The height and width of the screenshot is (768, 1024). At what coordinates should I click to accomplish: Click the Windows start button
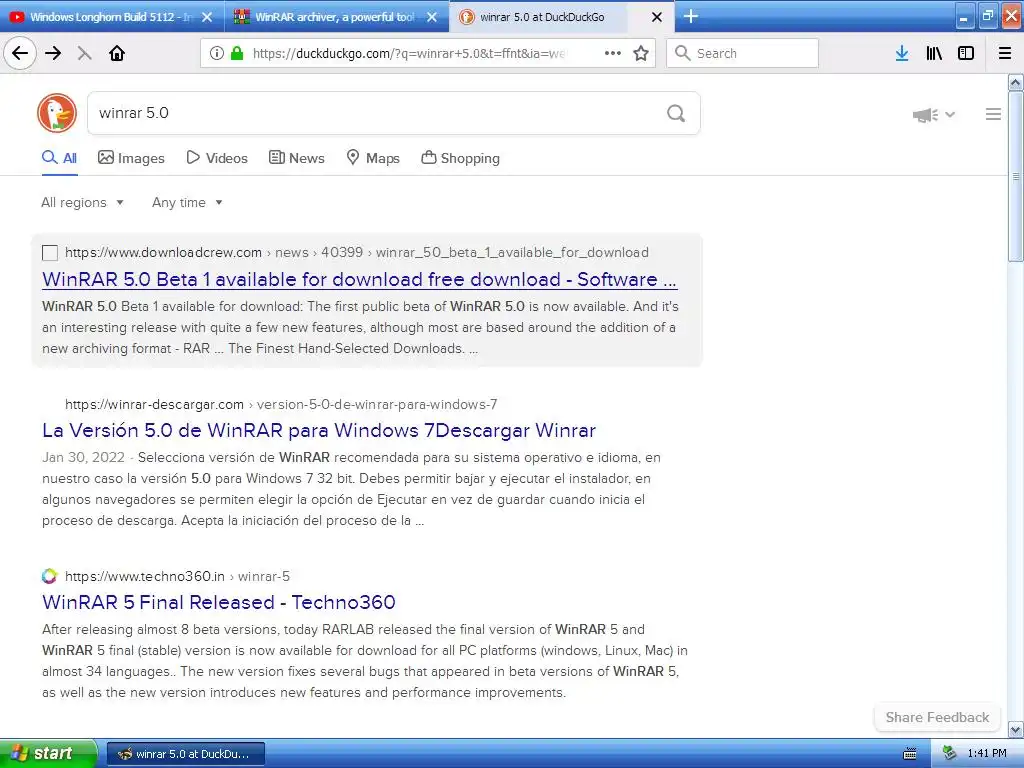tap(48, 754)
